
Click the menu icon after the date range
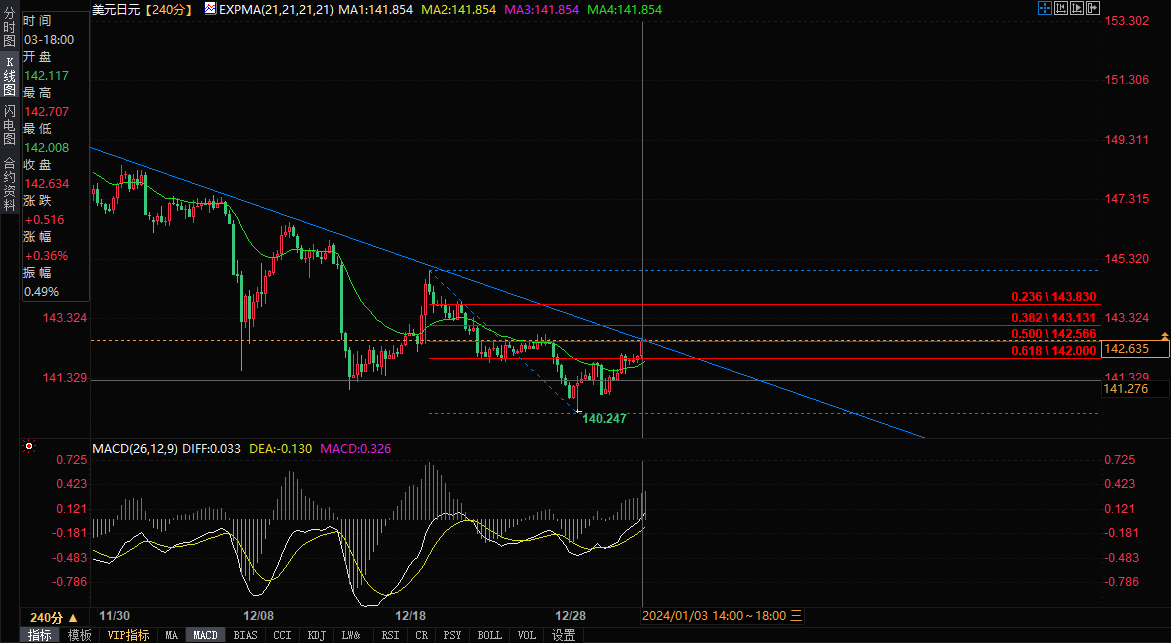(796, 616)
